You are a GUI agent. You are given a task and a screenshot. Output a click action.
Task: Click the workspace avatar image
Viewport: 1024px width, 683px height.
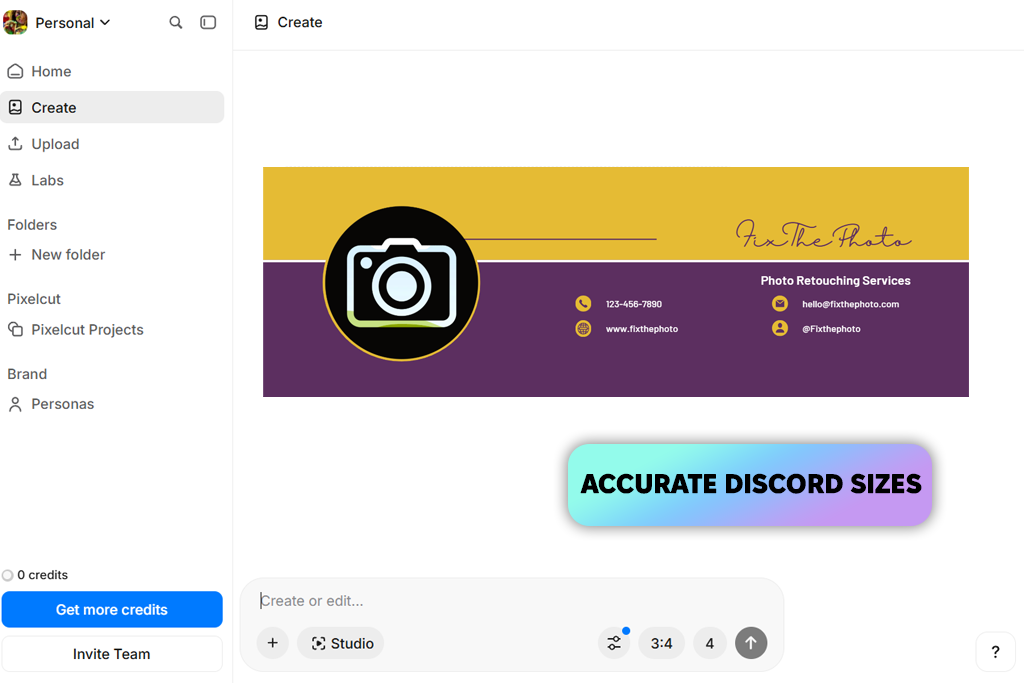pyautogui.click(x=15, y=22)
